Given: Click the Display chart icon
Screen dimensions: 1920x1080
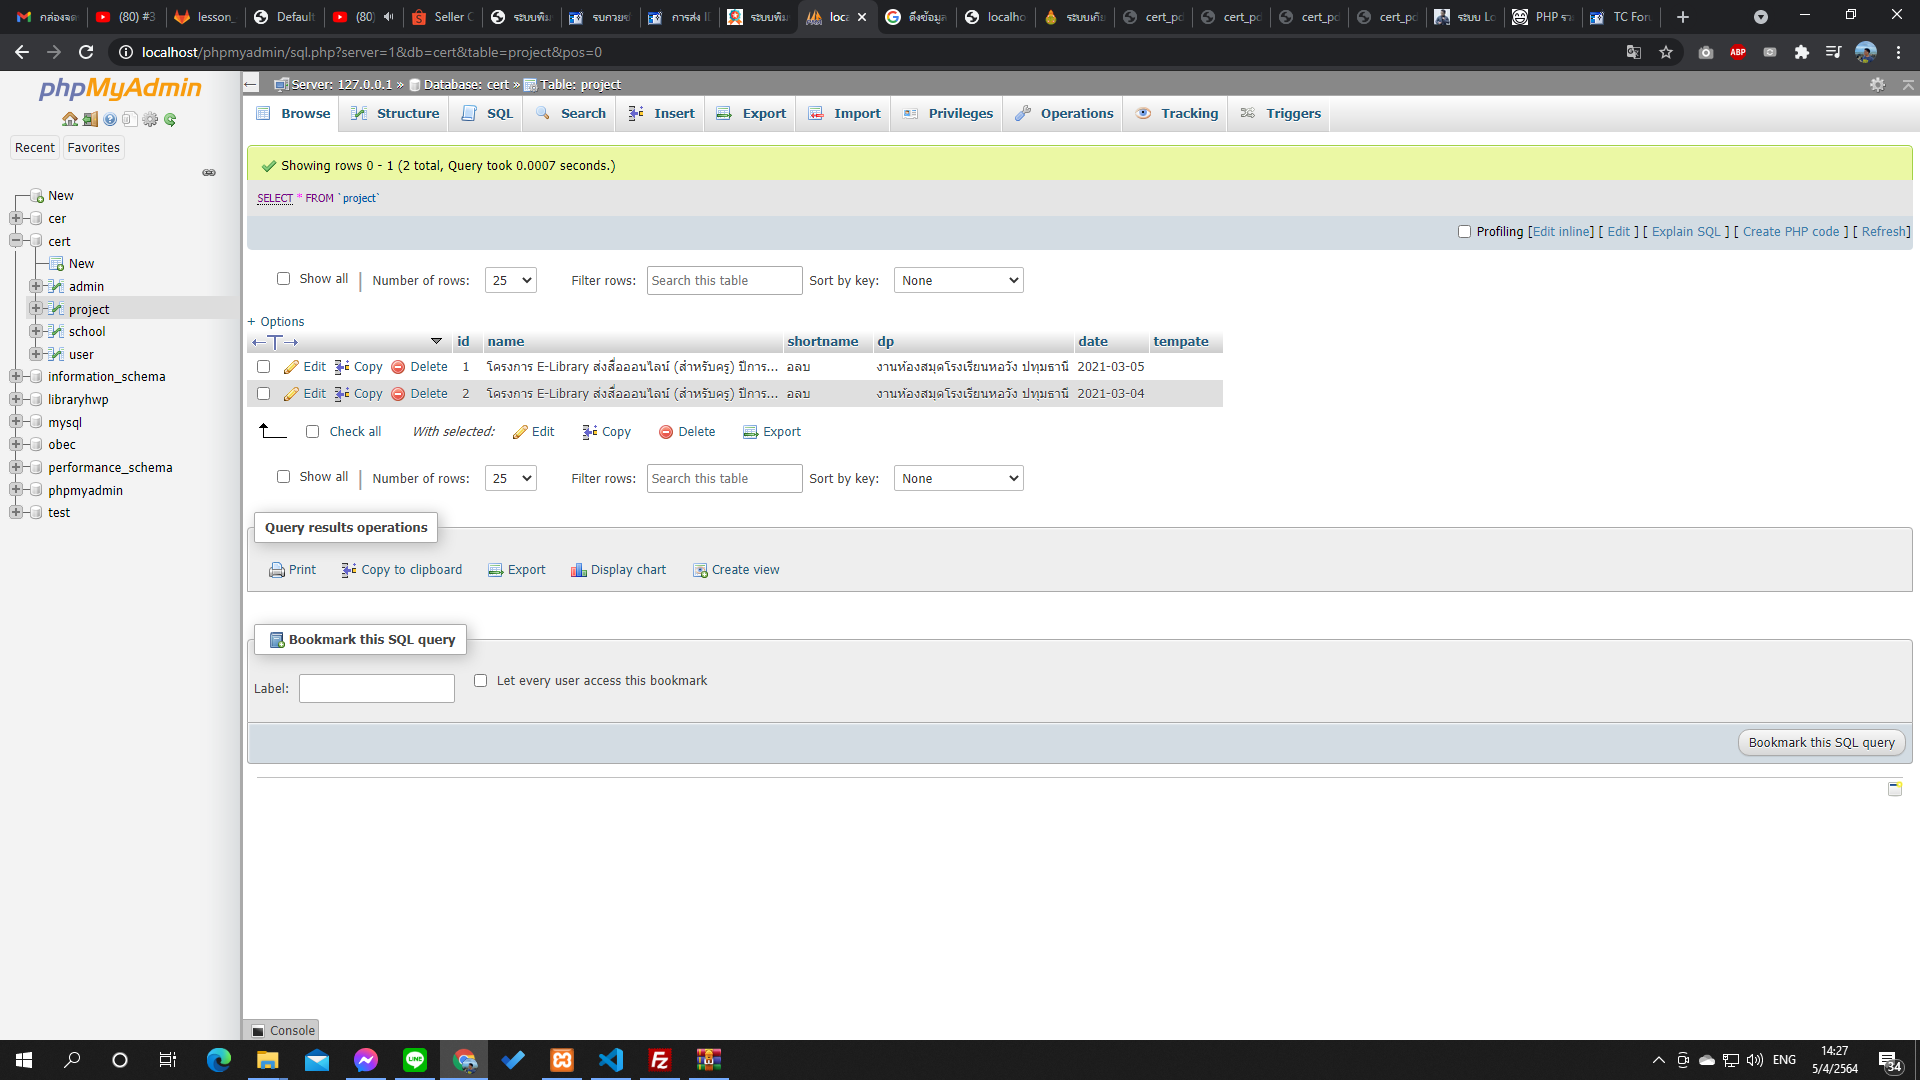Looking at the screenshot, I should [578, 570].
